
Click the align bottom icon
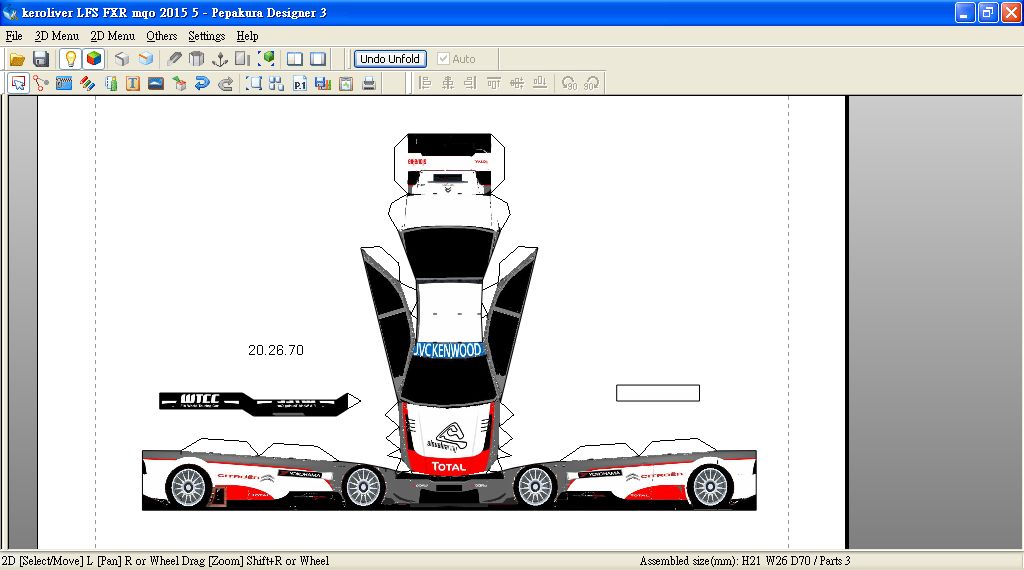click(539, 83)
